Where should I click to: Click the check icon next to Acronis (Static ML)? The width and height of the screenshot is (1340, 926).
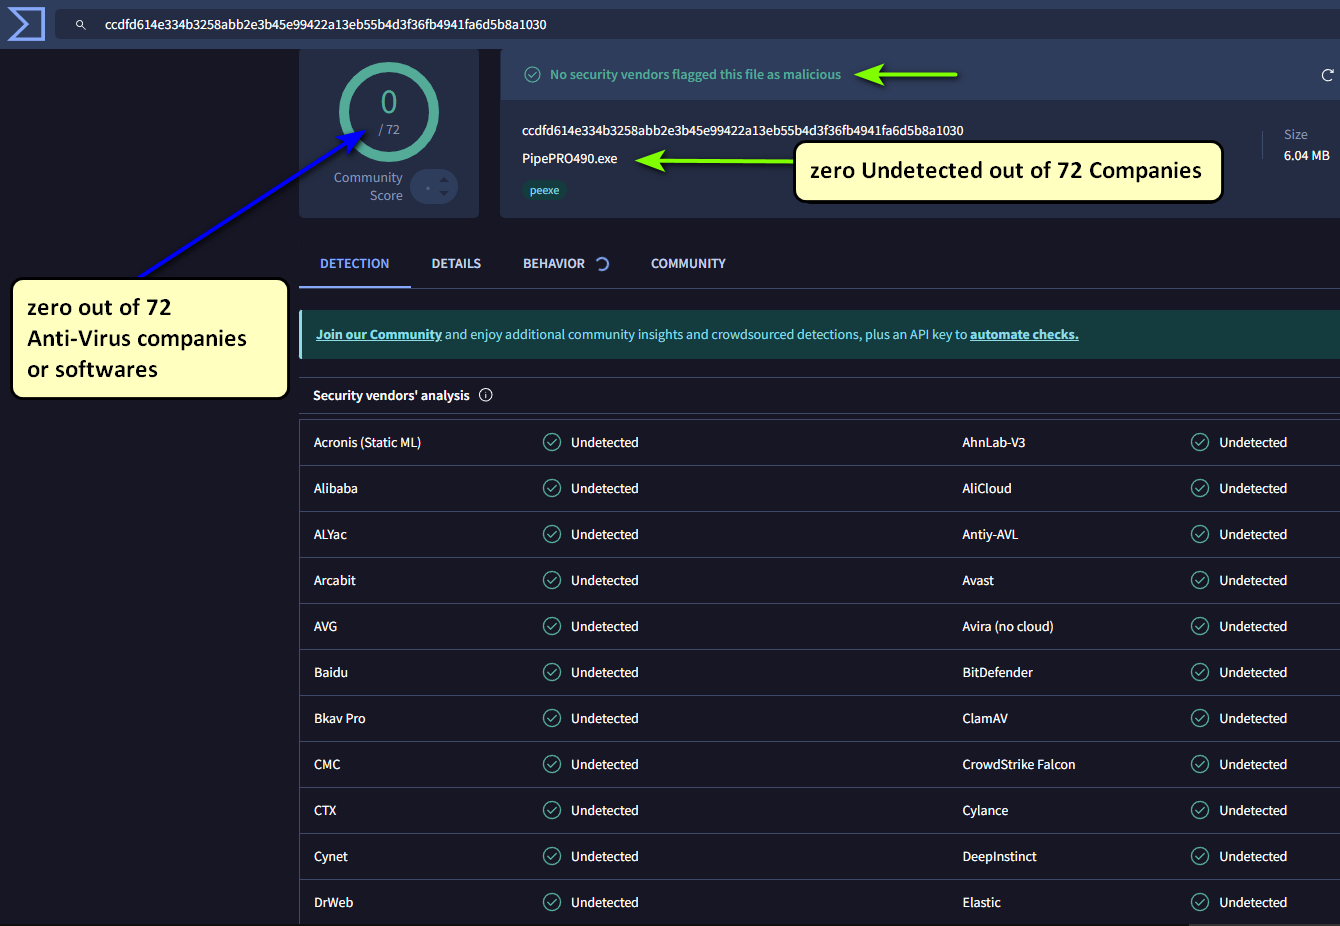click(552, 442)
